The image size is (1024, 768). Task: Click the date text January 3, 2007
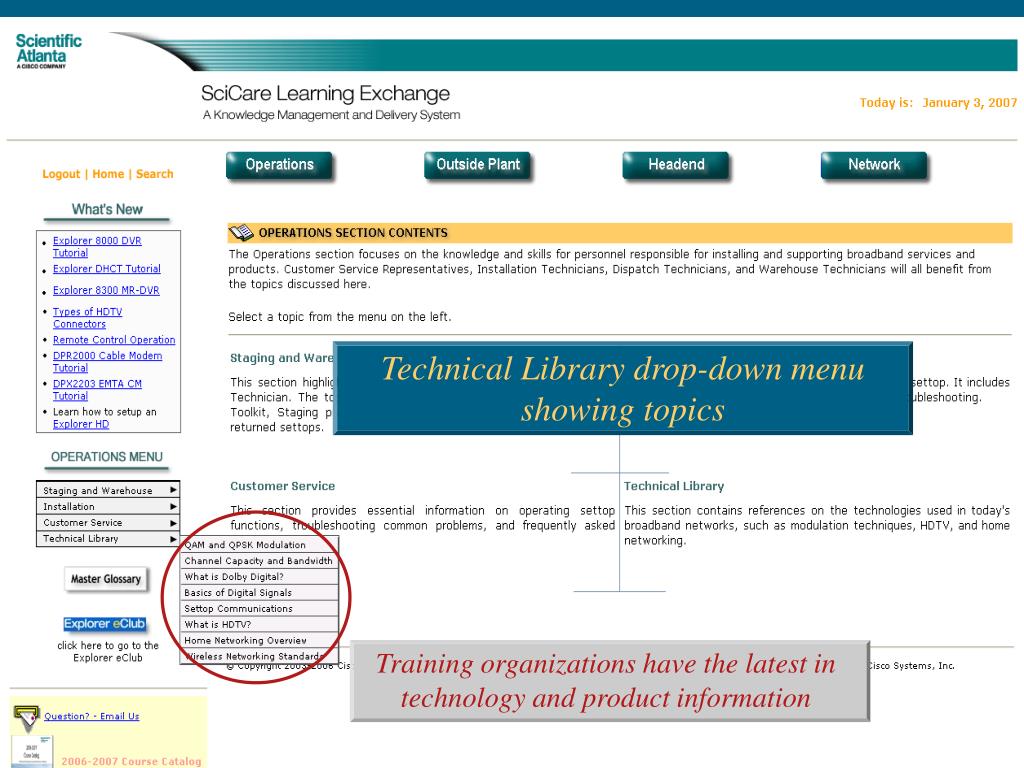(969, 103)
